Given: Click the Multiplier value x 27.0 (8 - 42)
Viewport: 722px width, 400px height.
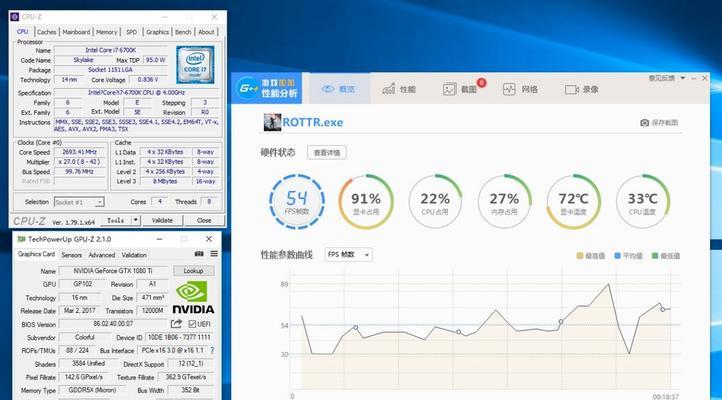Looking at the screenshot, I should click(x=80, y=162).
